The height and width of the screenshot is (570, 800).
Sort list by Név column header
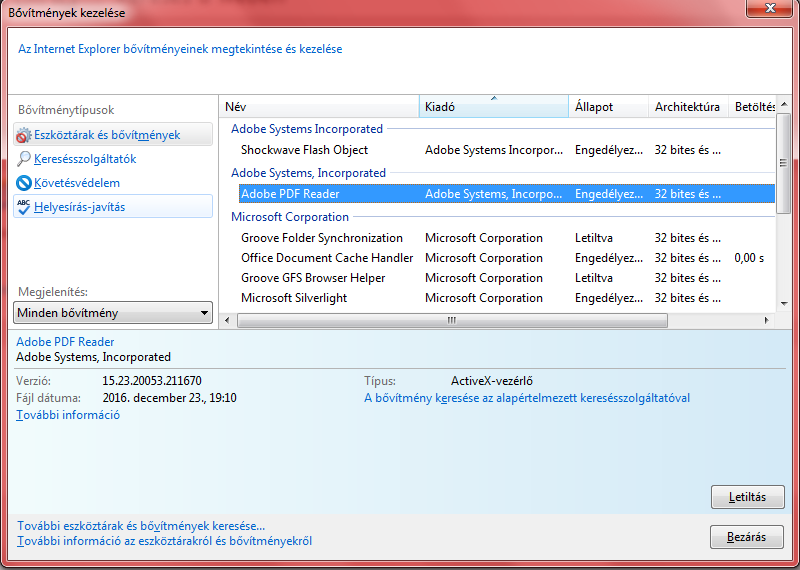click(x=319, y=107)
